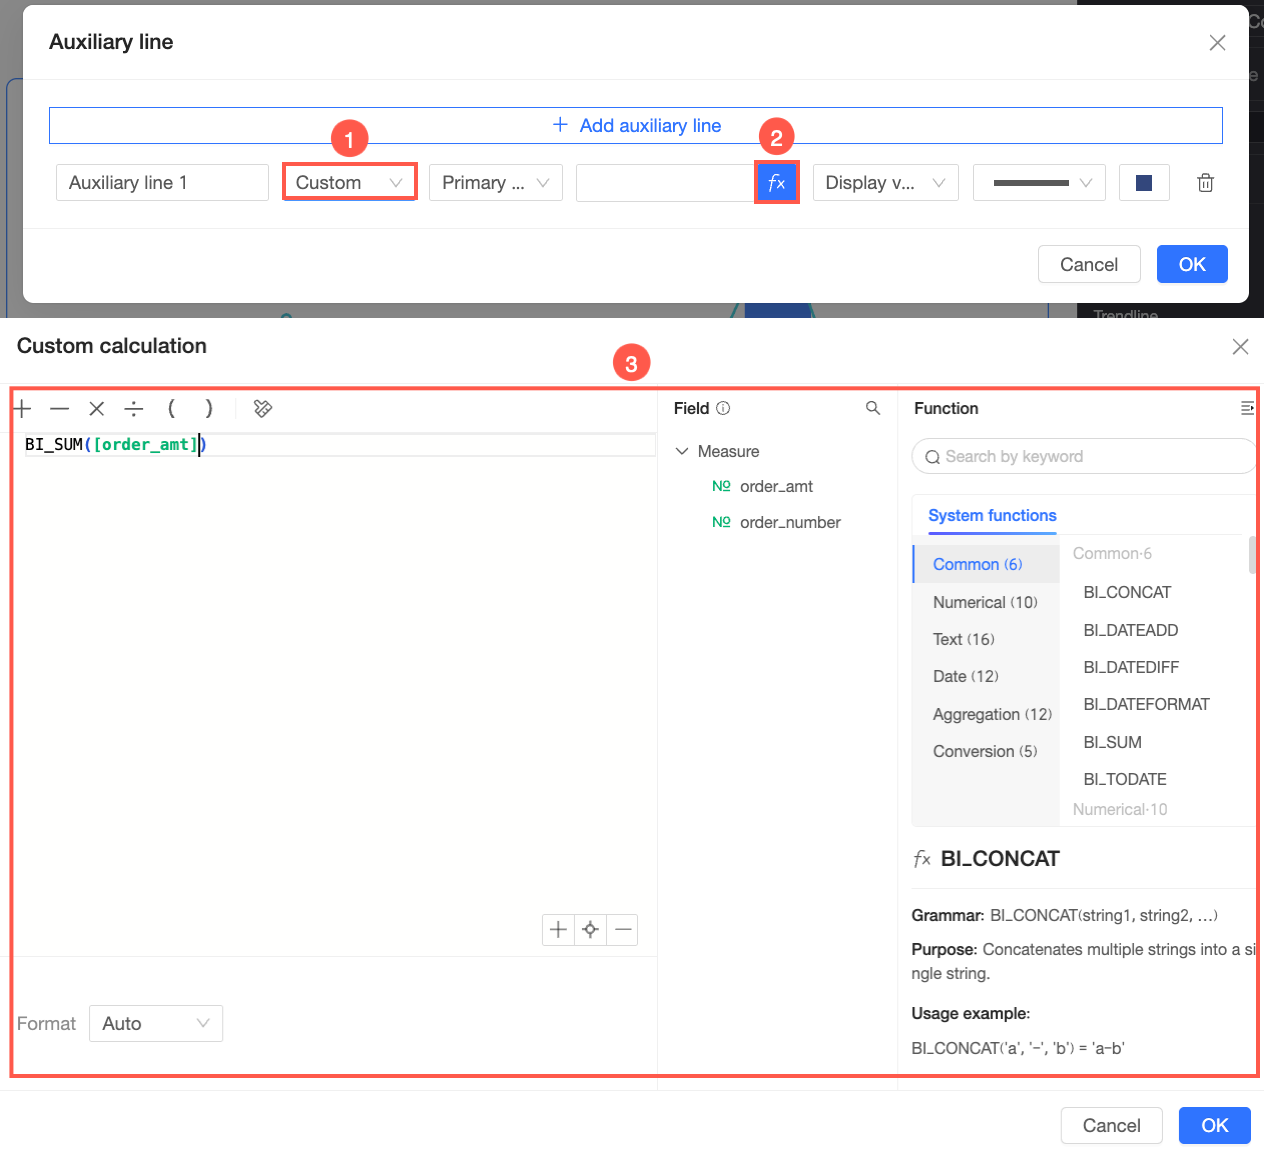Pick auxiliary line color swatch
The width and height of the screenshot is (1264, 1154).
coord(1144,183)
